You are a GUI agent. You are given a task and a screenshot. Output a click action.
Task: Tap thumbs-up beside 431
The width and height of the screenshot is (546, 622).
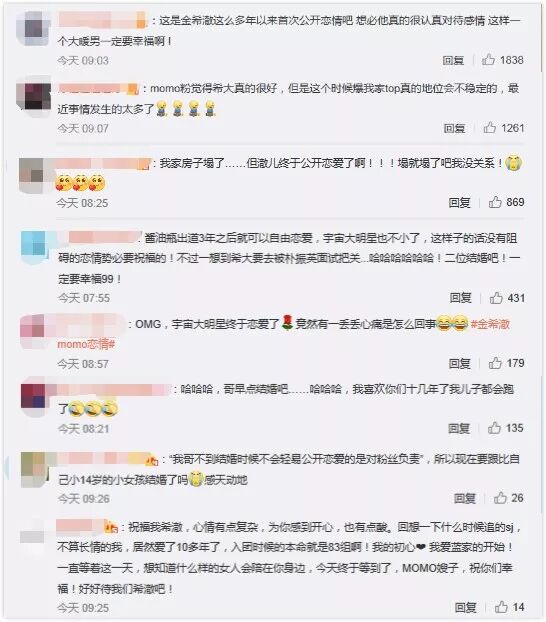click(496, 298)
